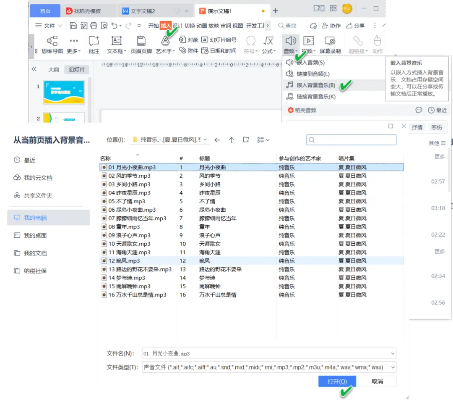The height and width of the screenshot is (400, 453).
Task: Select the mp3 file numbered 08
Action: pyautogui.click(x=252, y=227)
